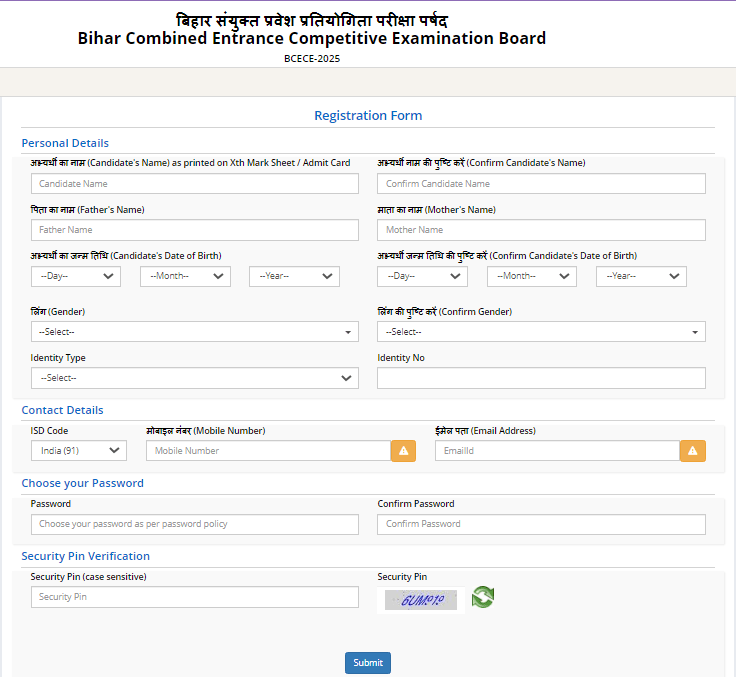
Task: Open the Confirm Gender dropdown
Action: click(541, 332)
